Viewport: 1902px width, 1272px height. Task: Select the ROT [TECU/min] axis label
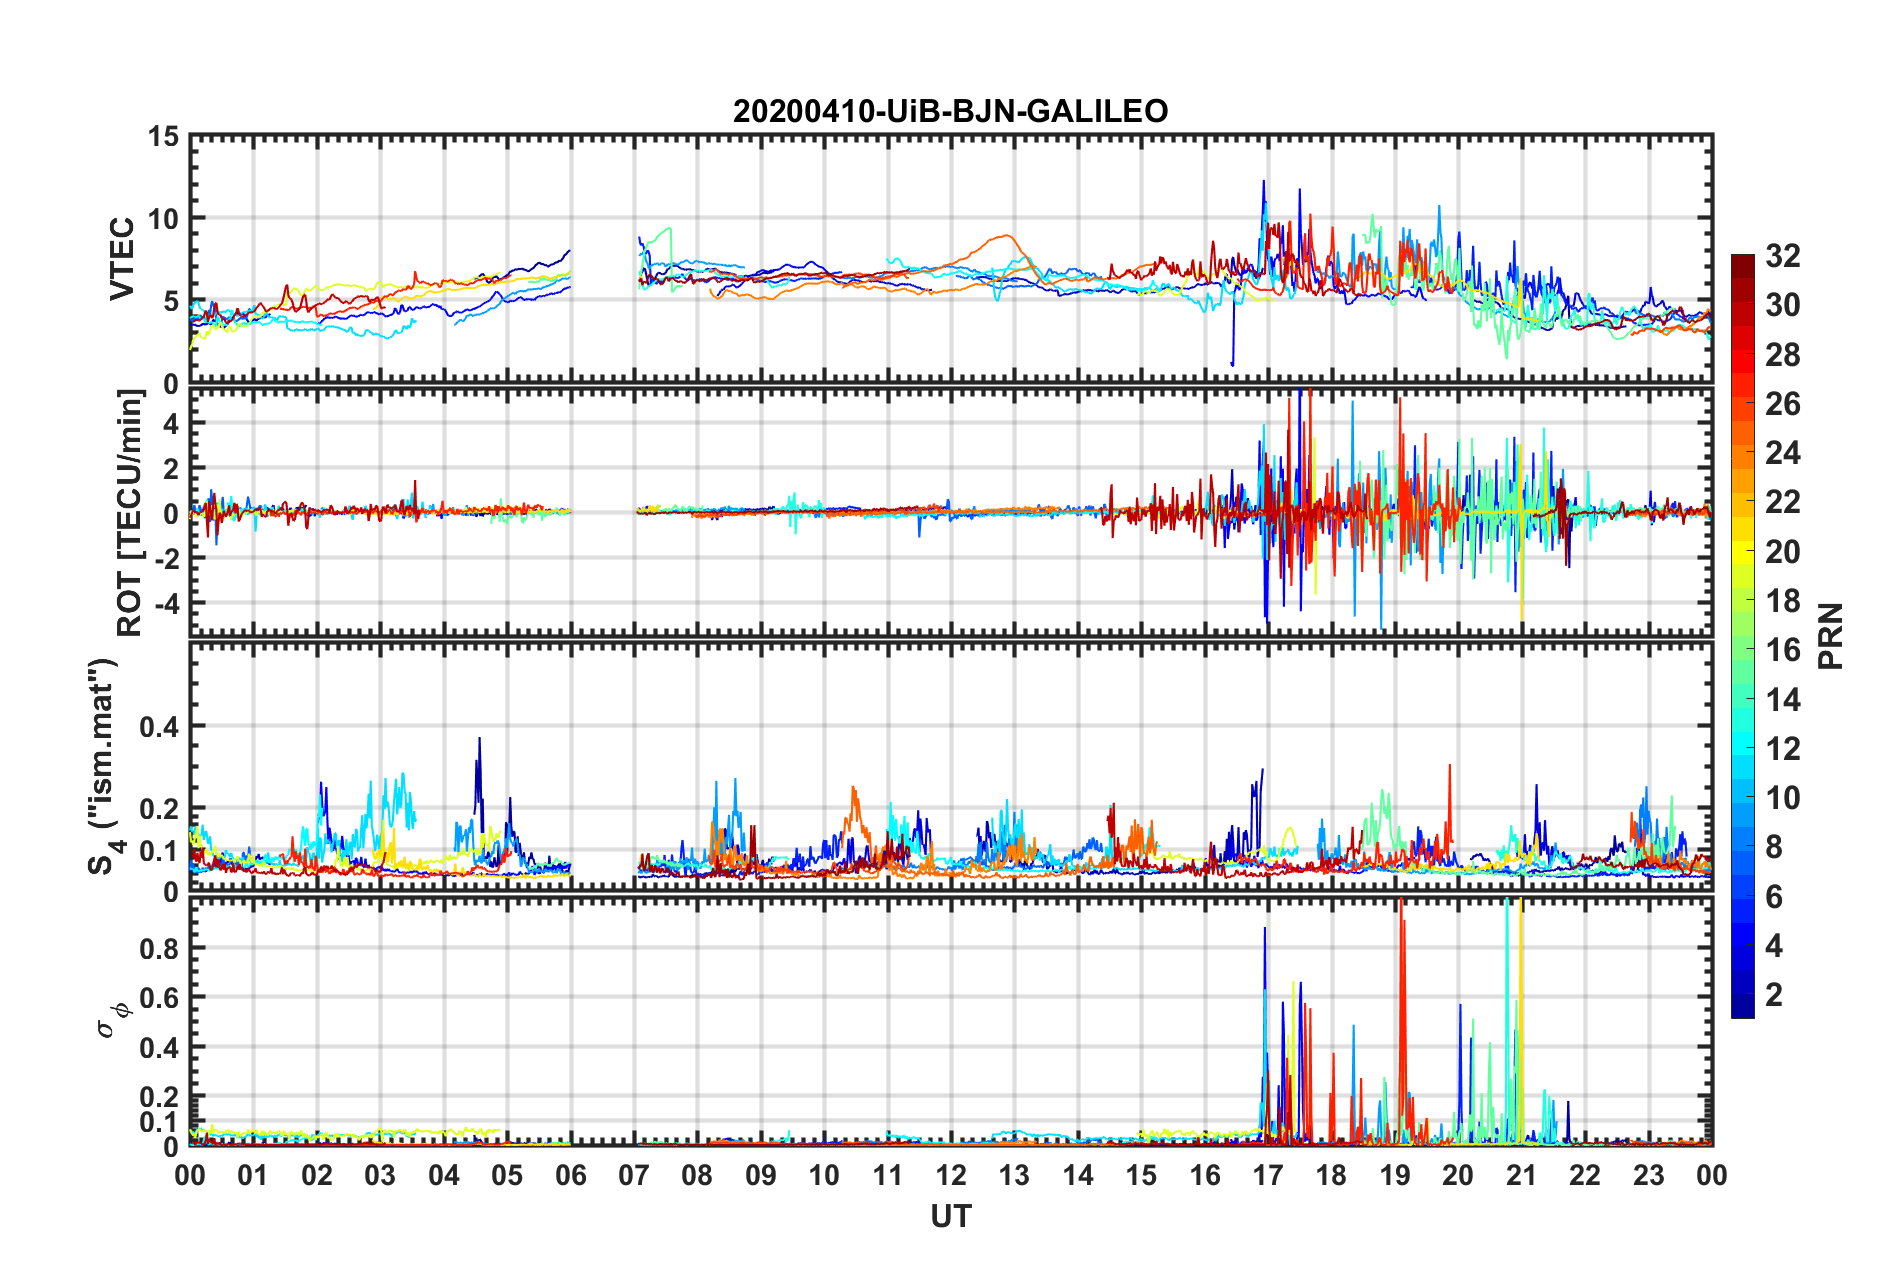tap(130, 513)
